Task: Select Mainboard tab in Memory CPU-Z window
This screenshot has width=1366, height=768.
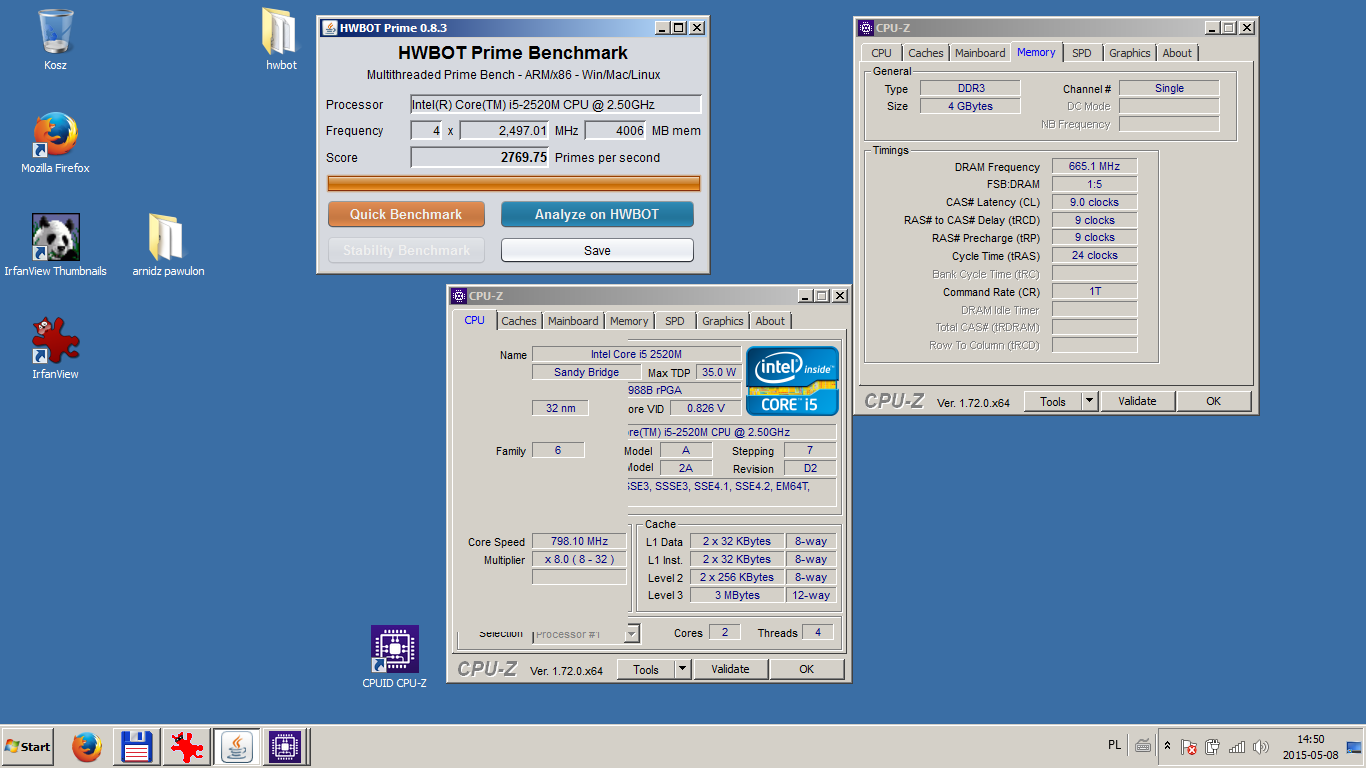Action: (980, 53)
